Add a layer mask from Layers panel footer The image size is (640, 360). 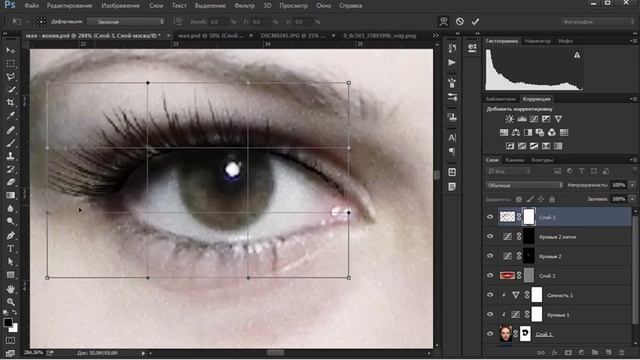pyautogui.click(x=568, y=352)
